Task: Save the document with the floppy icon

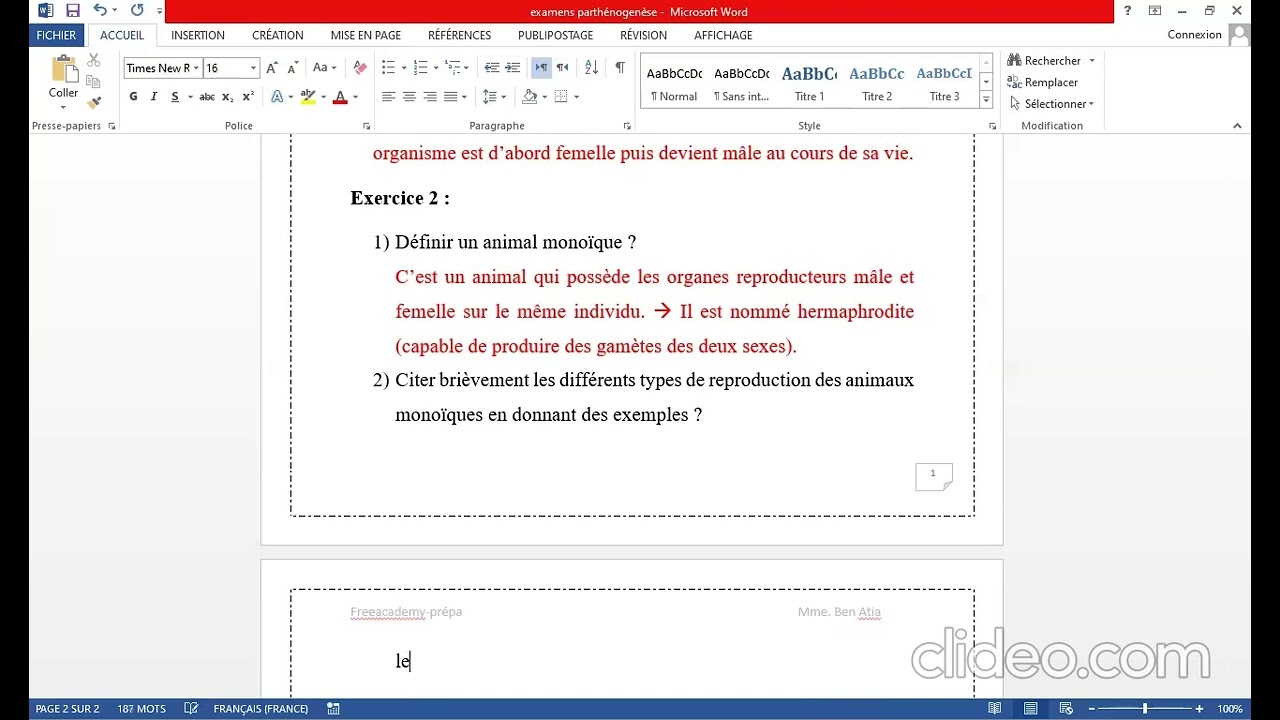Action: pos(73,11)
